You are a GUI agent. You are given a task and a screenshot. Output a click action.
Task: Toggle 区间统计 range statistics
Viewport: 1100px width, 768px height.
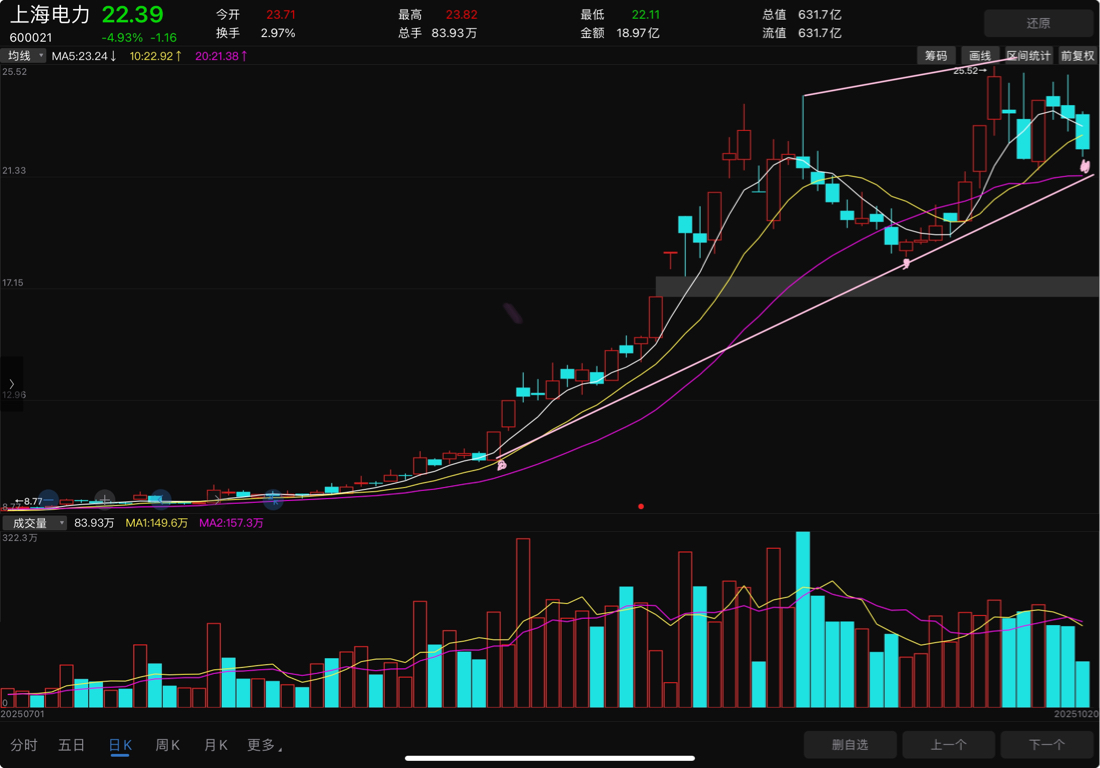pyautogui.click(x=1028, y=55)
